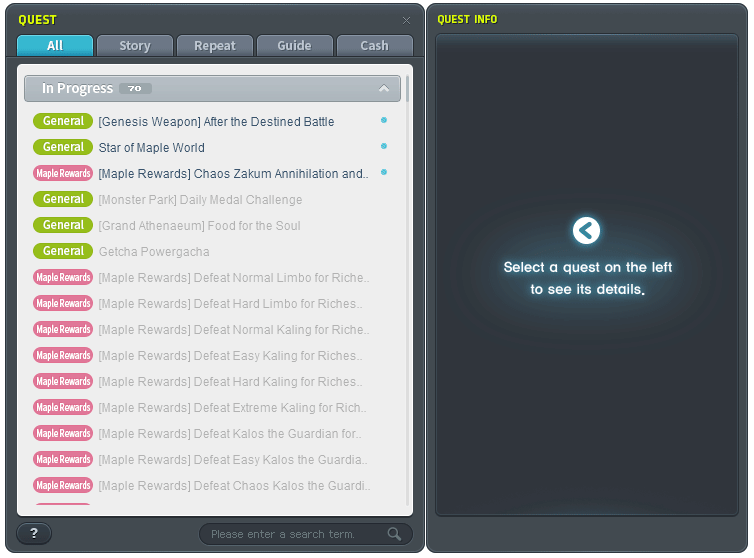Click the General badge beside Star of Maple World
Screen dimensions: 754x558
tap(63, 147)
